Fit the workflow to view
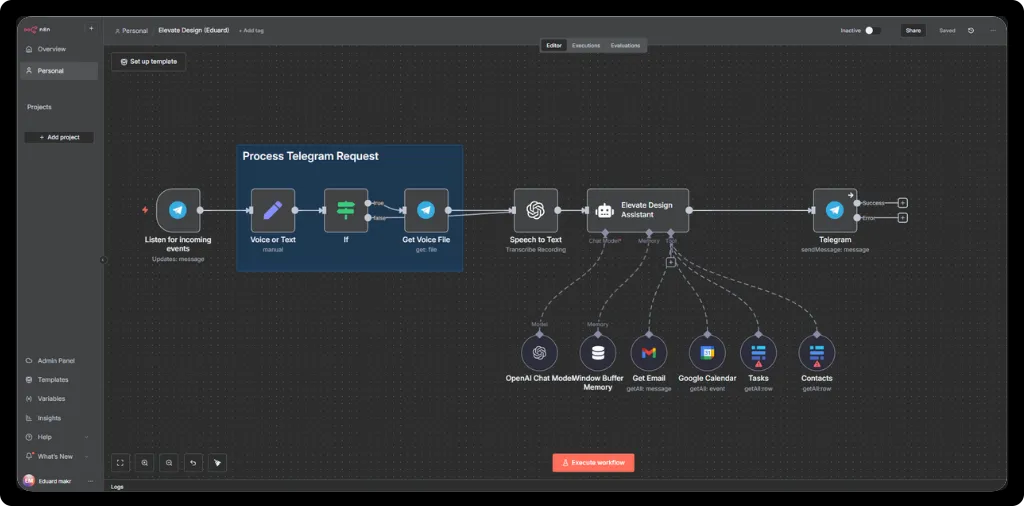This screenshot has height=506, width=1024. (120, 462)
